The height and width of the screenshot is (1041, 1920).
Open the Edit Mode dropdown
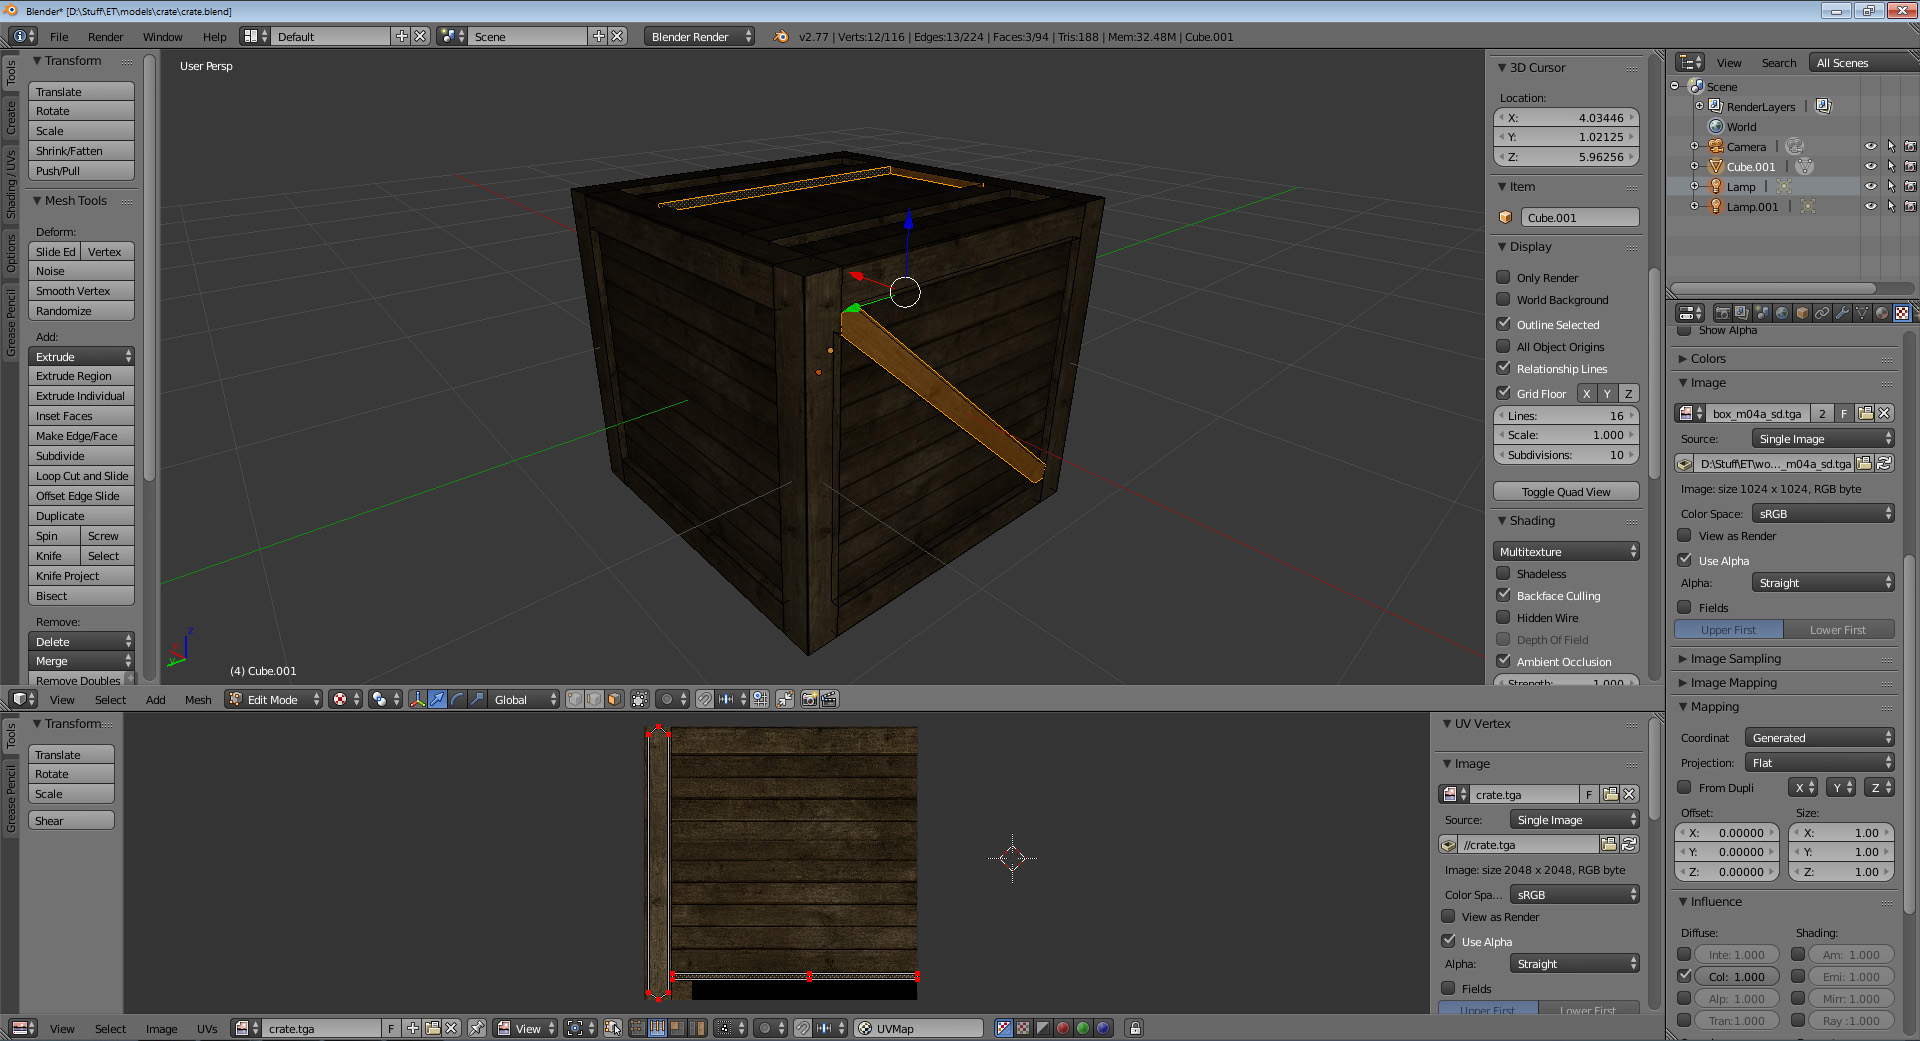coord(274,699)
